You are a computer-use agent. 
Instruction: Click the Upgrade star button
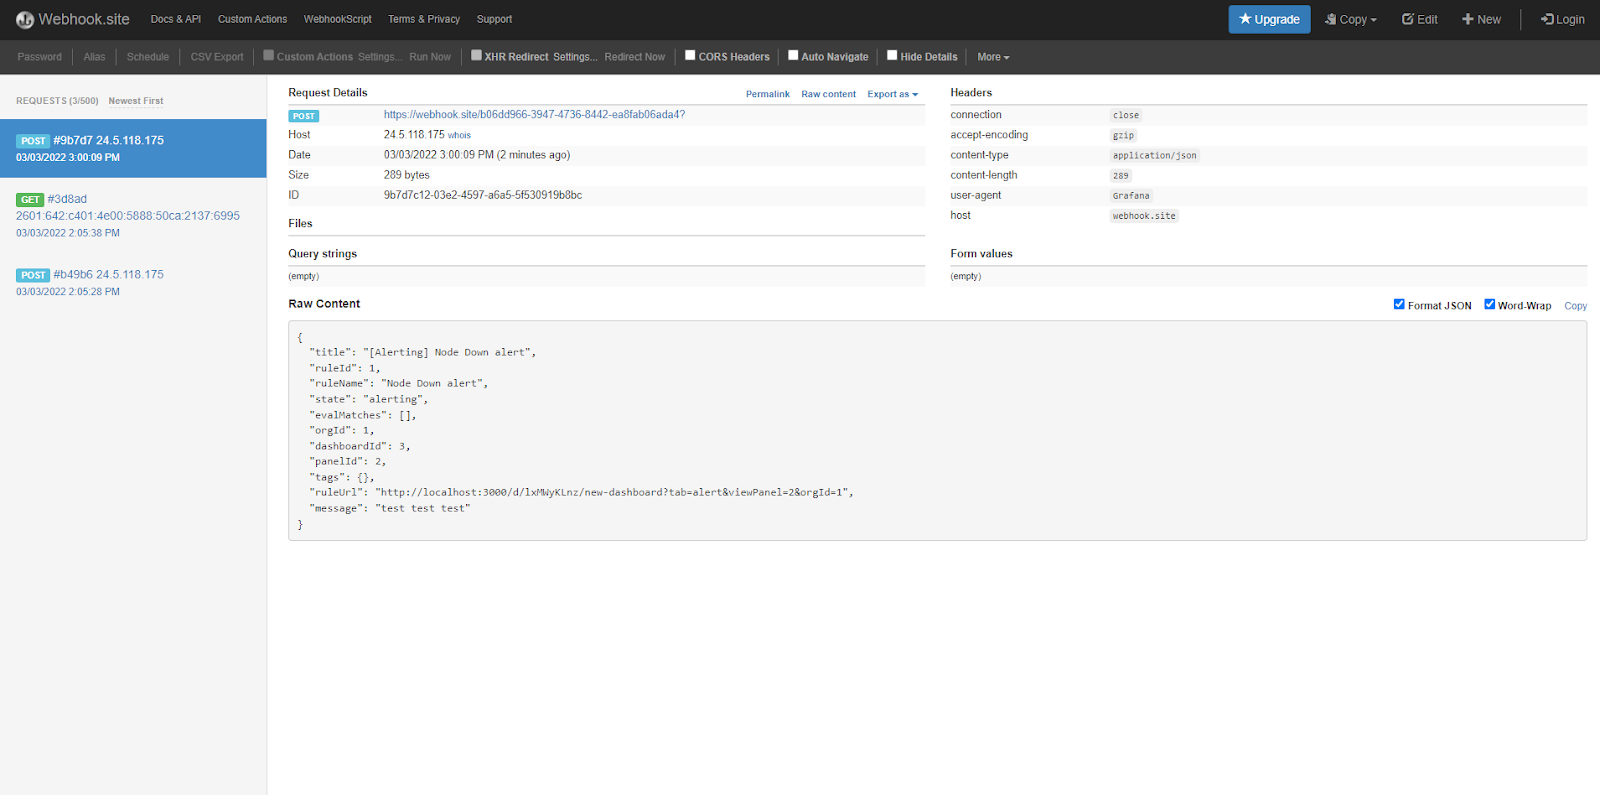(1269, 19)
